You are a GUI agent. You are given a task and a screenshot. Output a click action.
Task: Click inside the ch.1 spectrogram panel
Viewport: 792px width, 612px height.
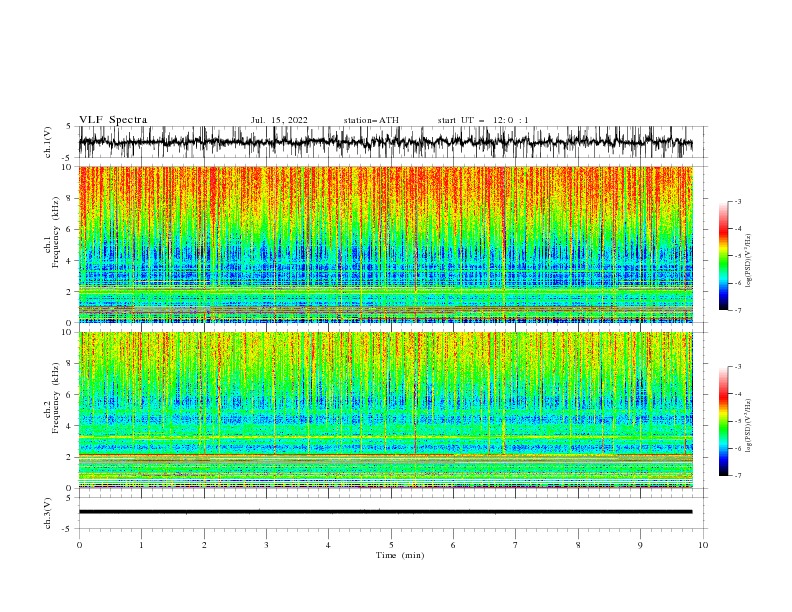coord(386,244)
